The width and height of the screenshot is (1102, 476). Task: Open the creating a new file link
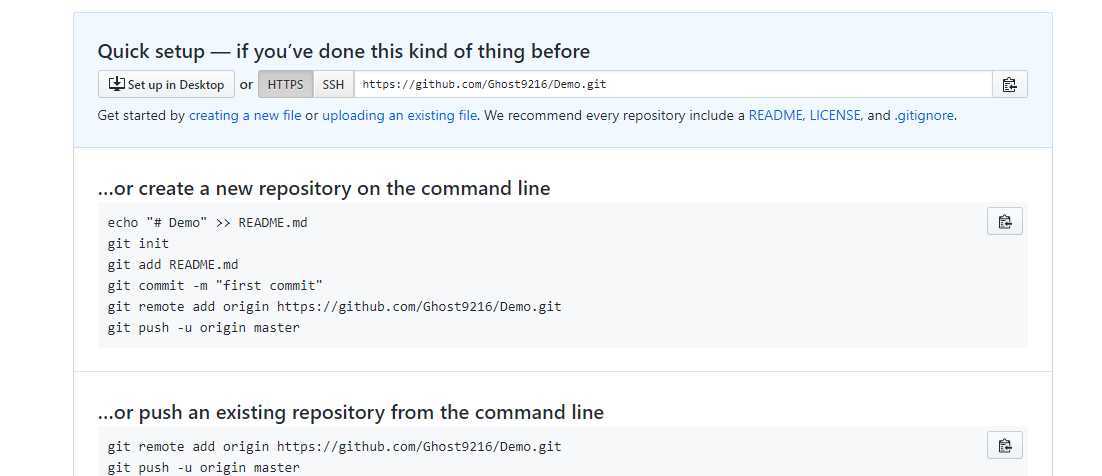click(245, 115)
